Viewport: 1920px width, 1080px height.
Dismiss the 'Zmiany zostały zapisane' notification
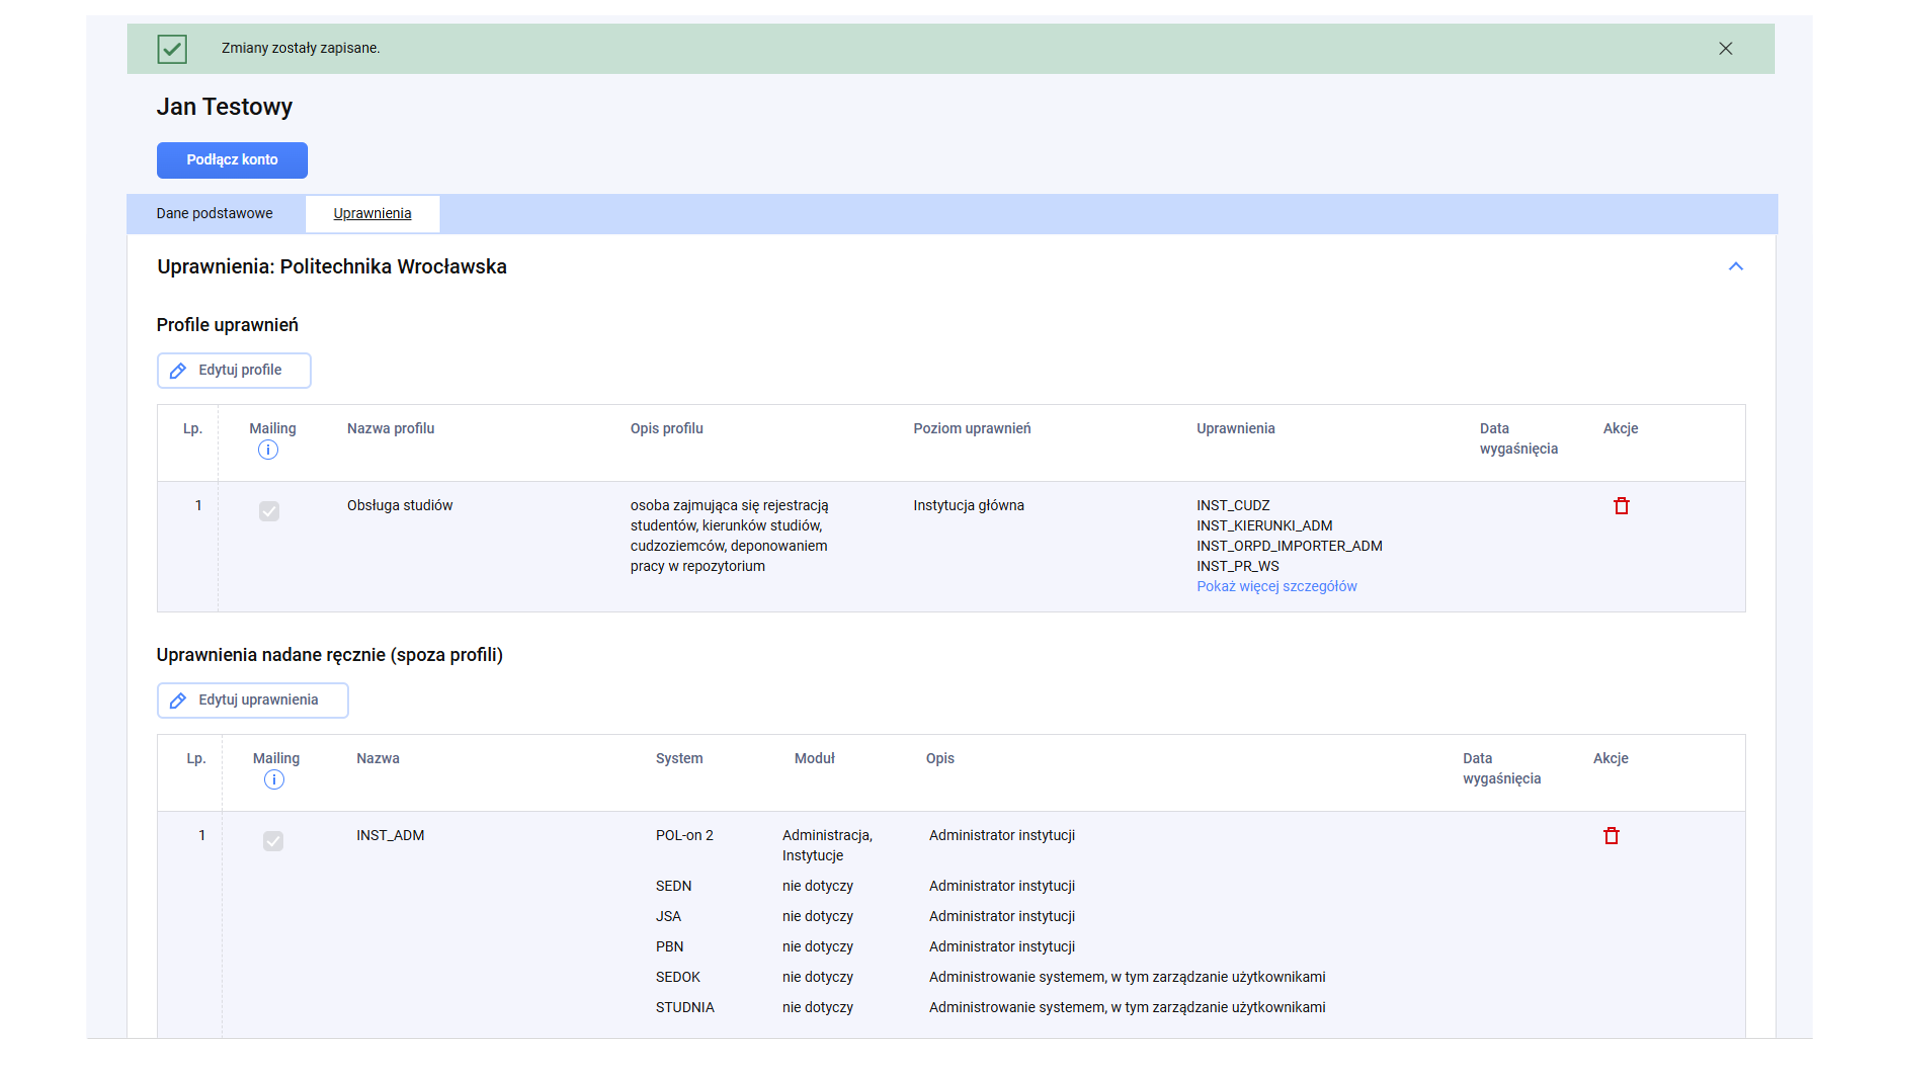[1725, 49]
